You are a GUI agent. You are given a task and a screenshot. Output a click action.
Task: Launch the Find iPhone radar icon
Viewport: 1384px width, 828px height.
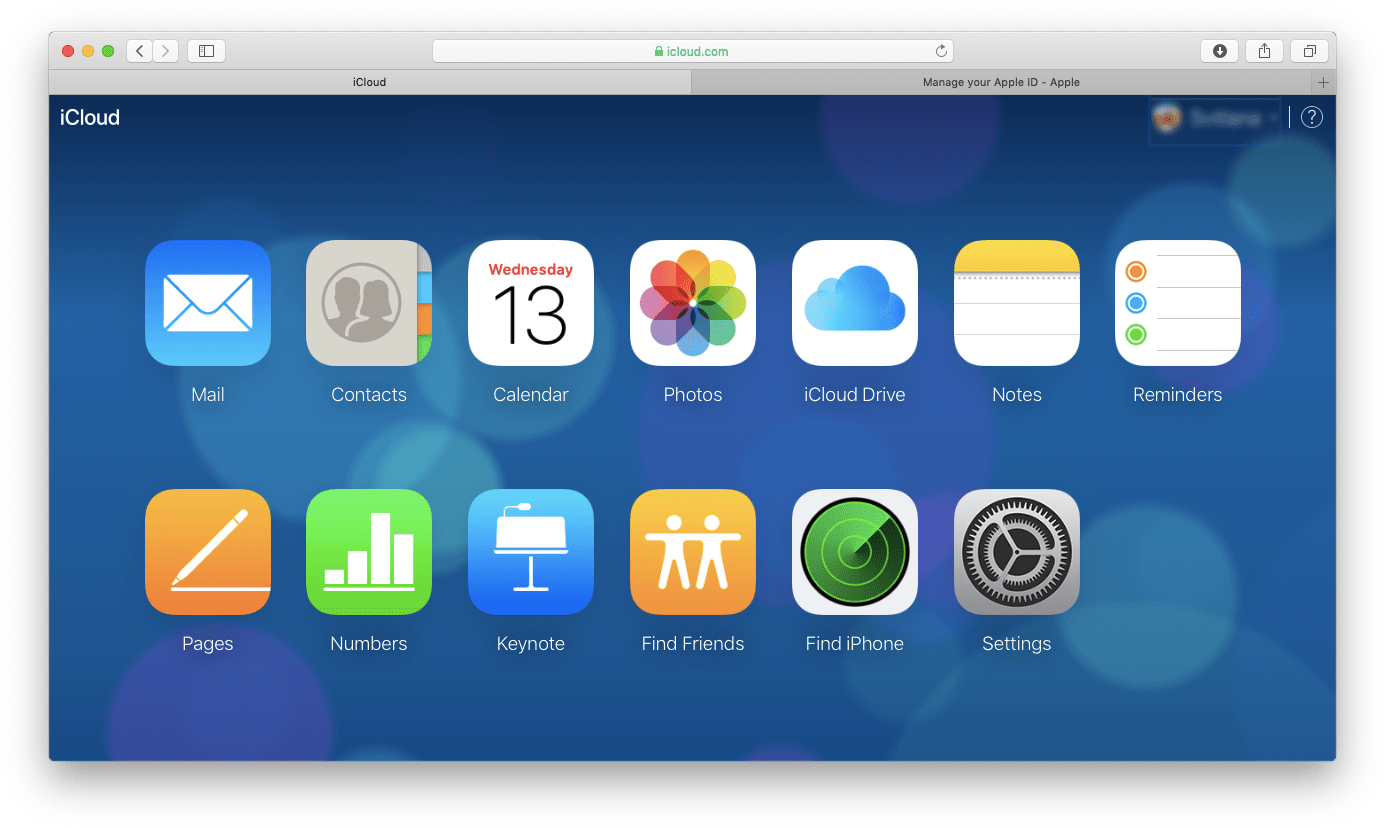pos(855,552)
